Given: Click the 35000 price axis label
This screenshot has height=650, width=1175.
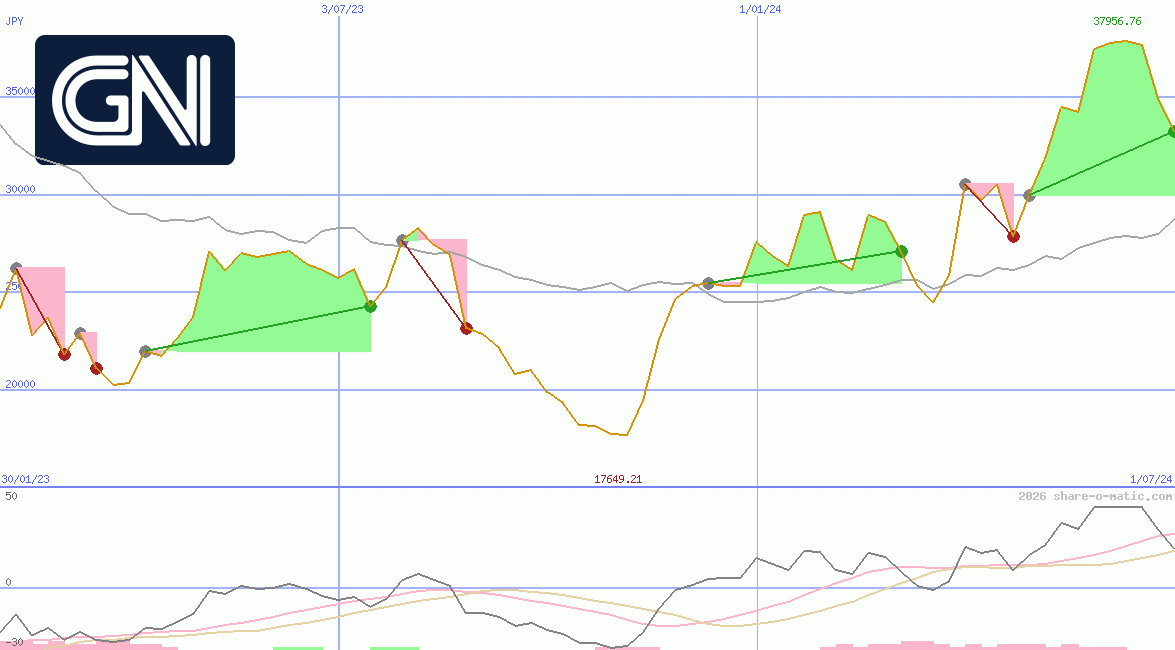Looking at the screenshot, I should 20,91.
